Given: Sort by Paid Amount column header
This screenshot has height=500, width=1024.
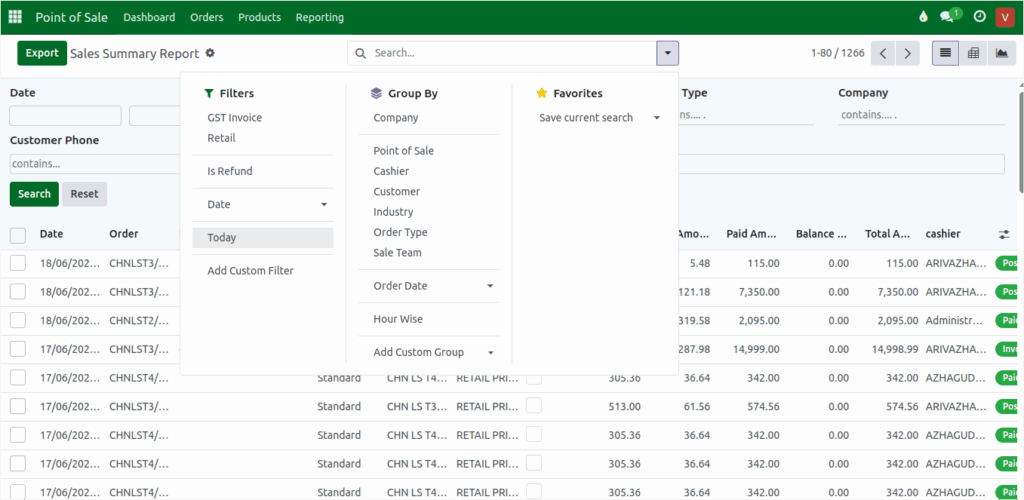Looking at the screenshot, I should (751, 234).
